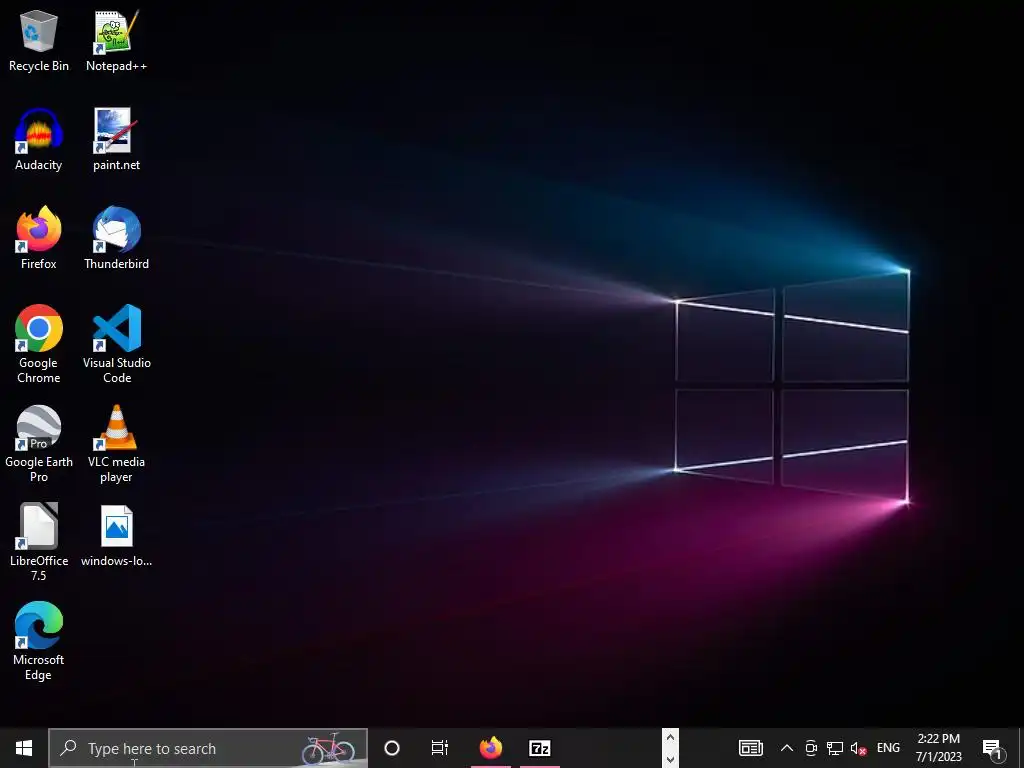This screenshot has height=768, width=1024.
Task: Select the Thunderbird desktop shortcut
Action: pos(116,238)
